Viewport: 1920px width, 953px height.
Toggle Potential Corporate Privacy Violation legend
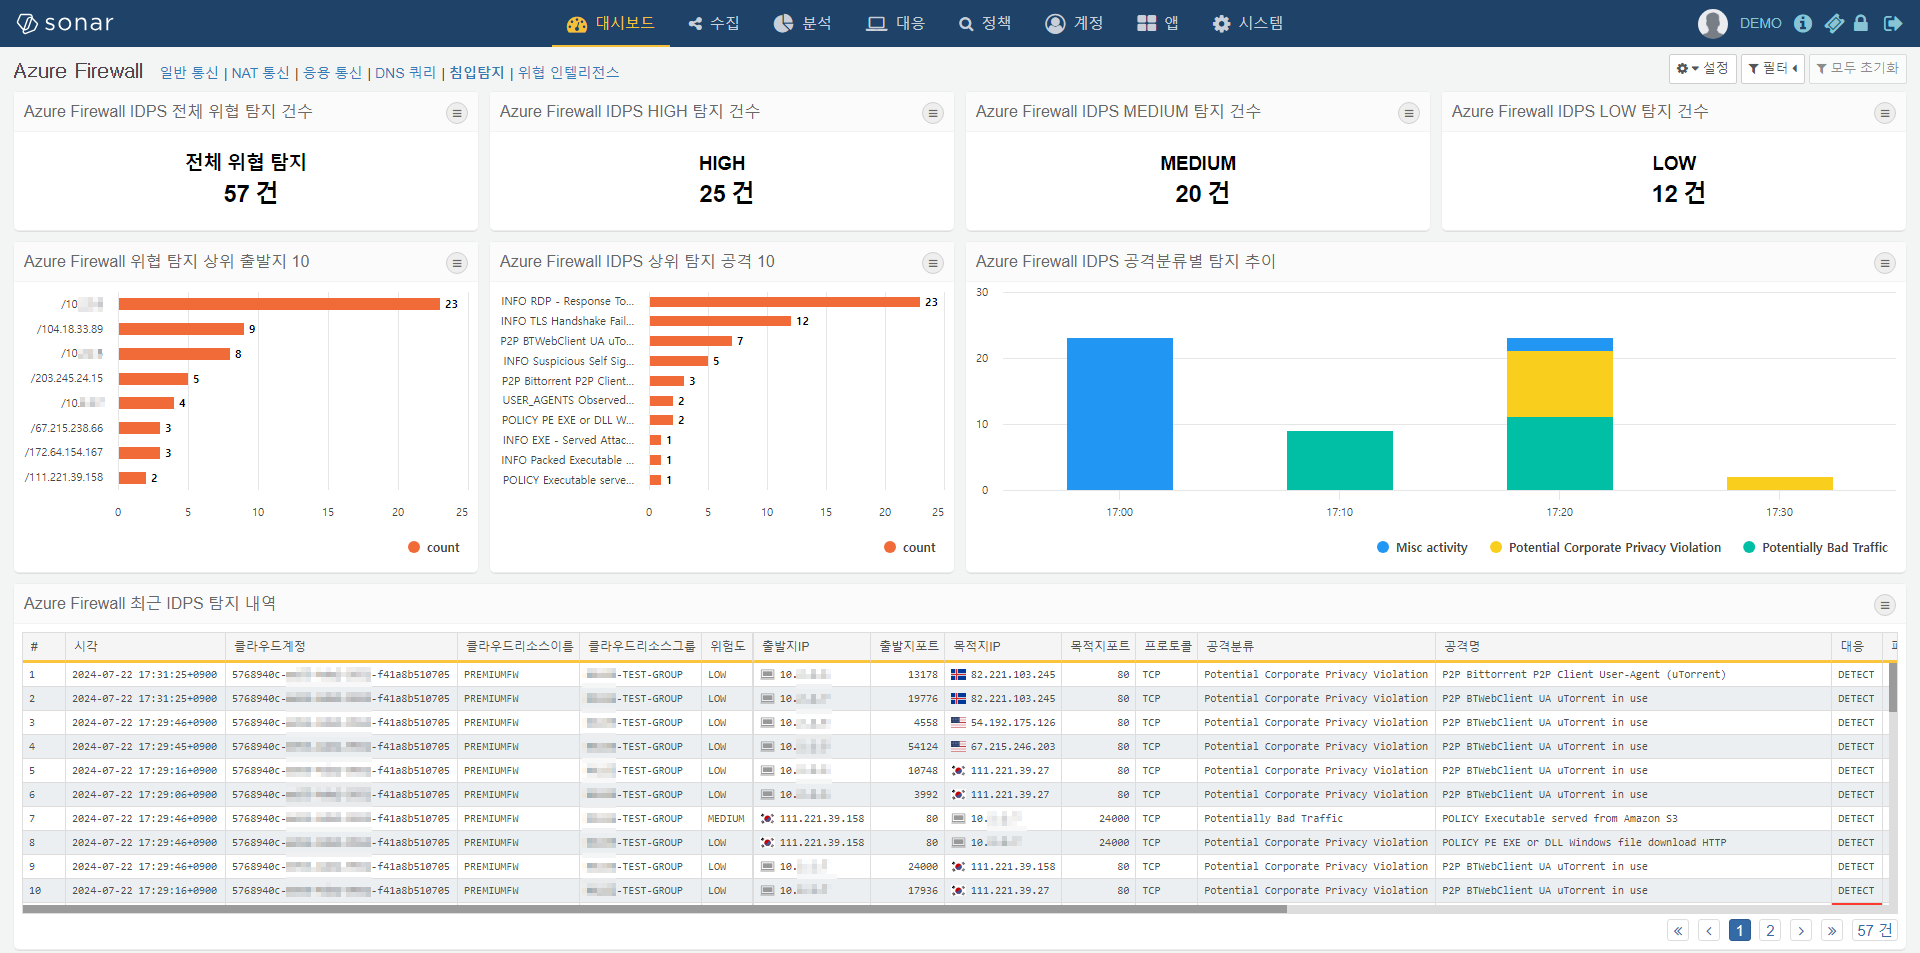tap(1605, 547)
